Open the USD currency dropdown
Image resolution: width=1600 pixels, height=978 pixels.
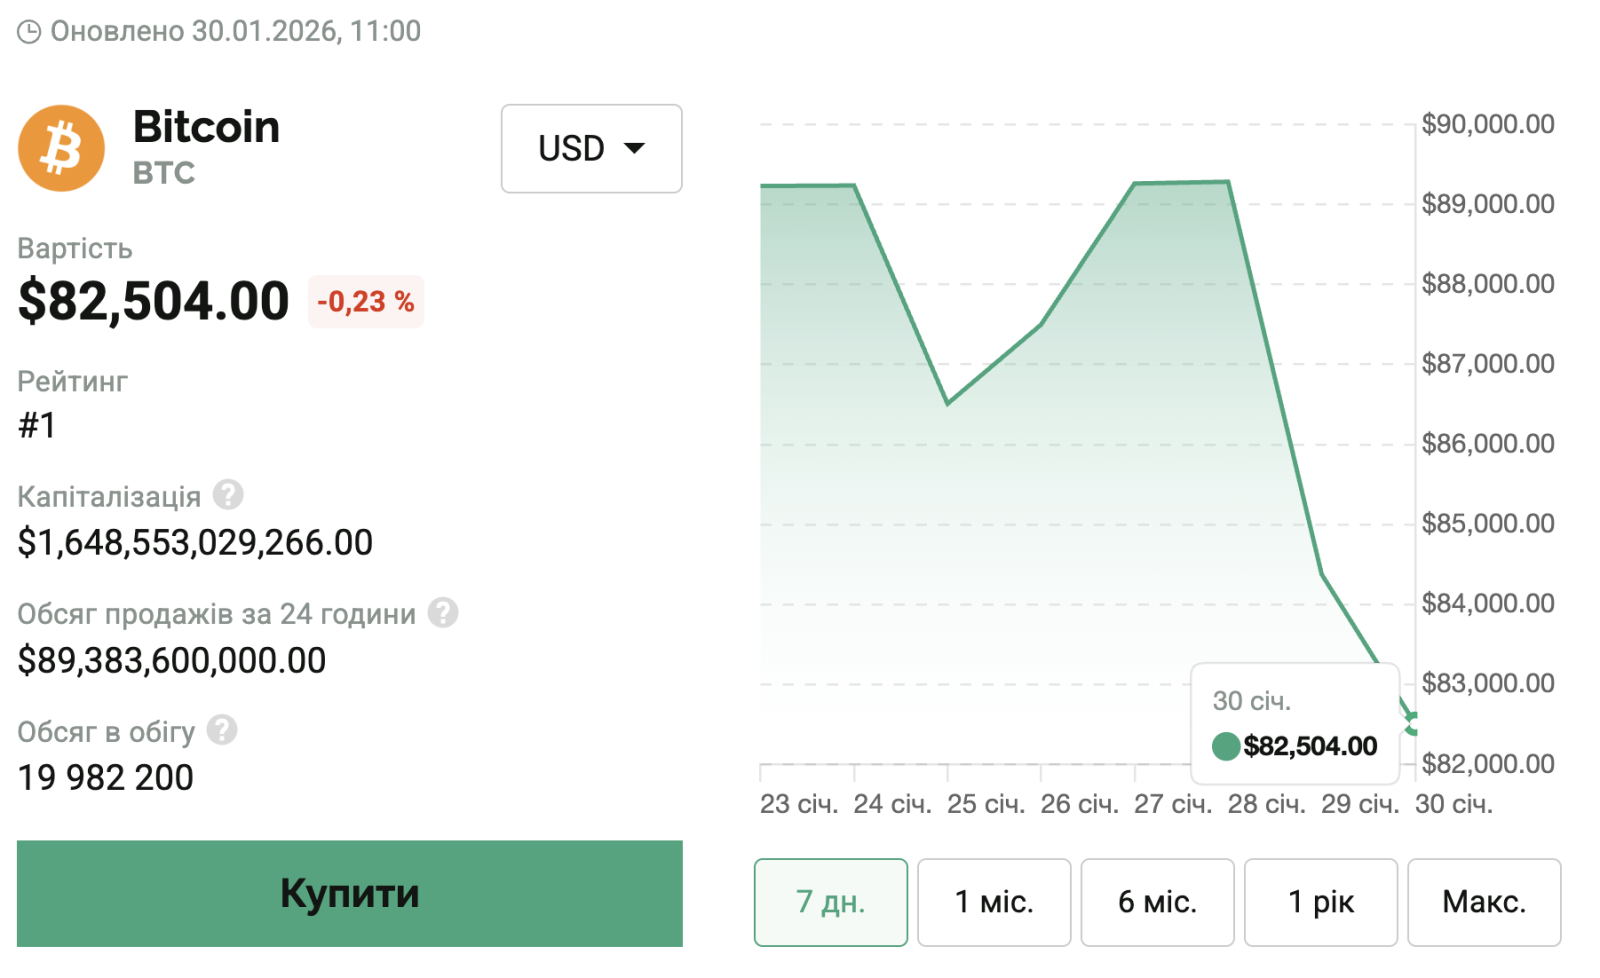click(x=591, y=148)
